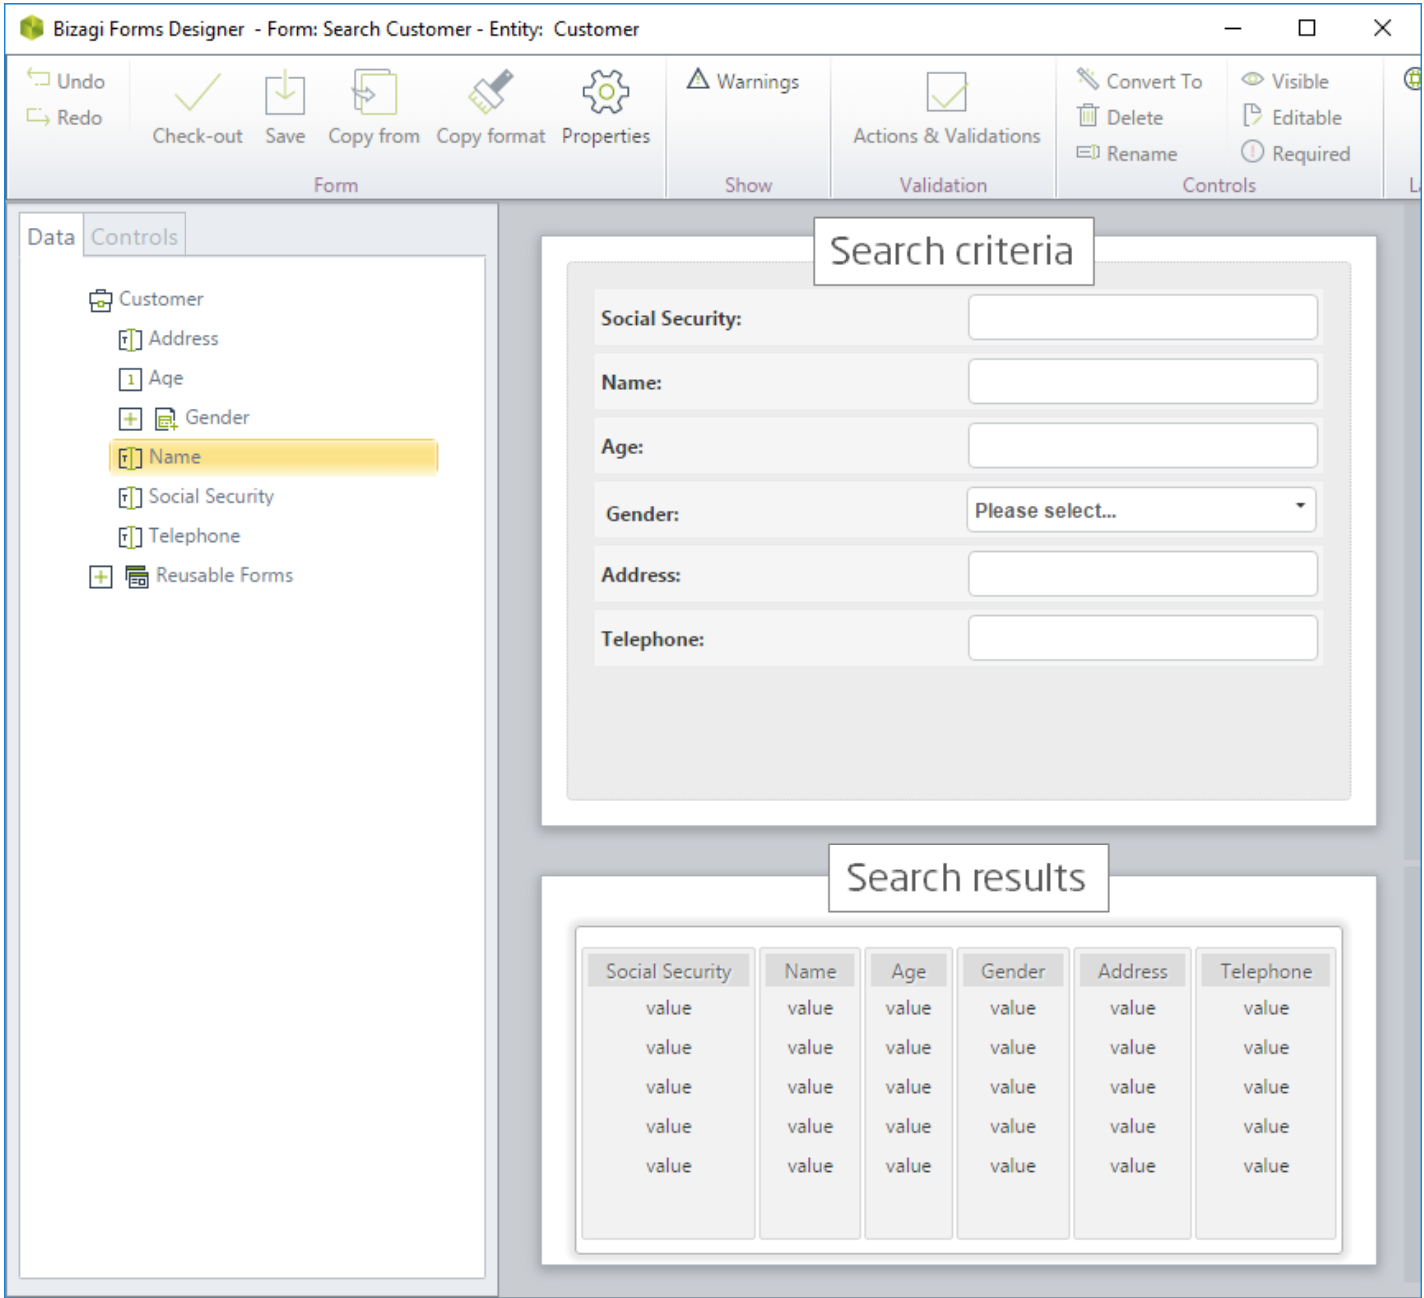
Task: Select the Search results heading
Action: pos(967,877)
